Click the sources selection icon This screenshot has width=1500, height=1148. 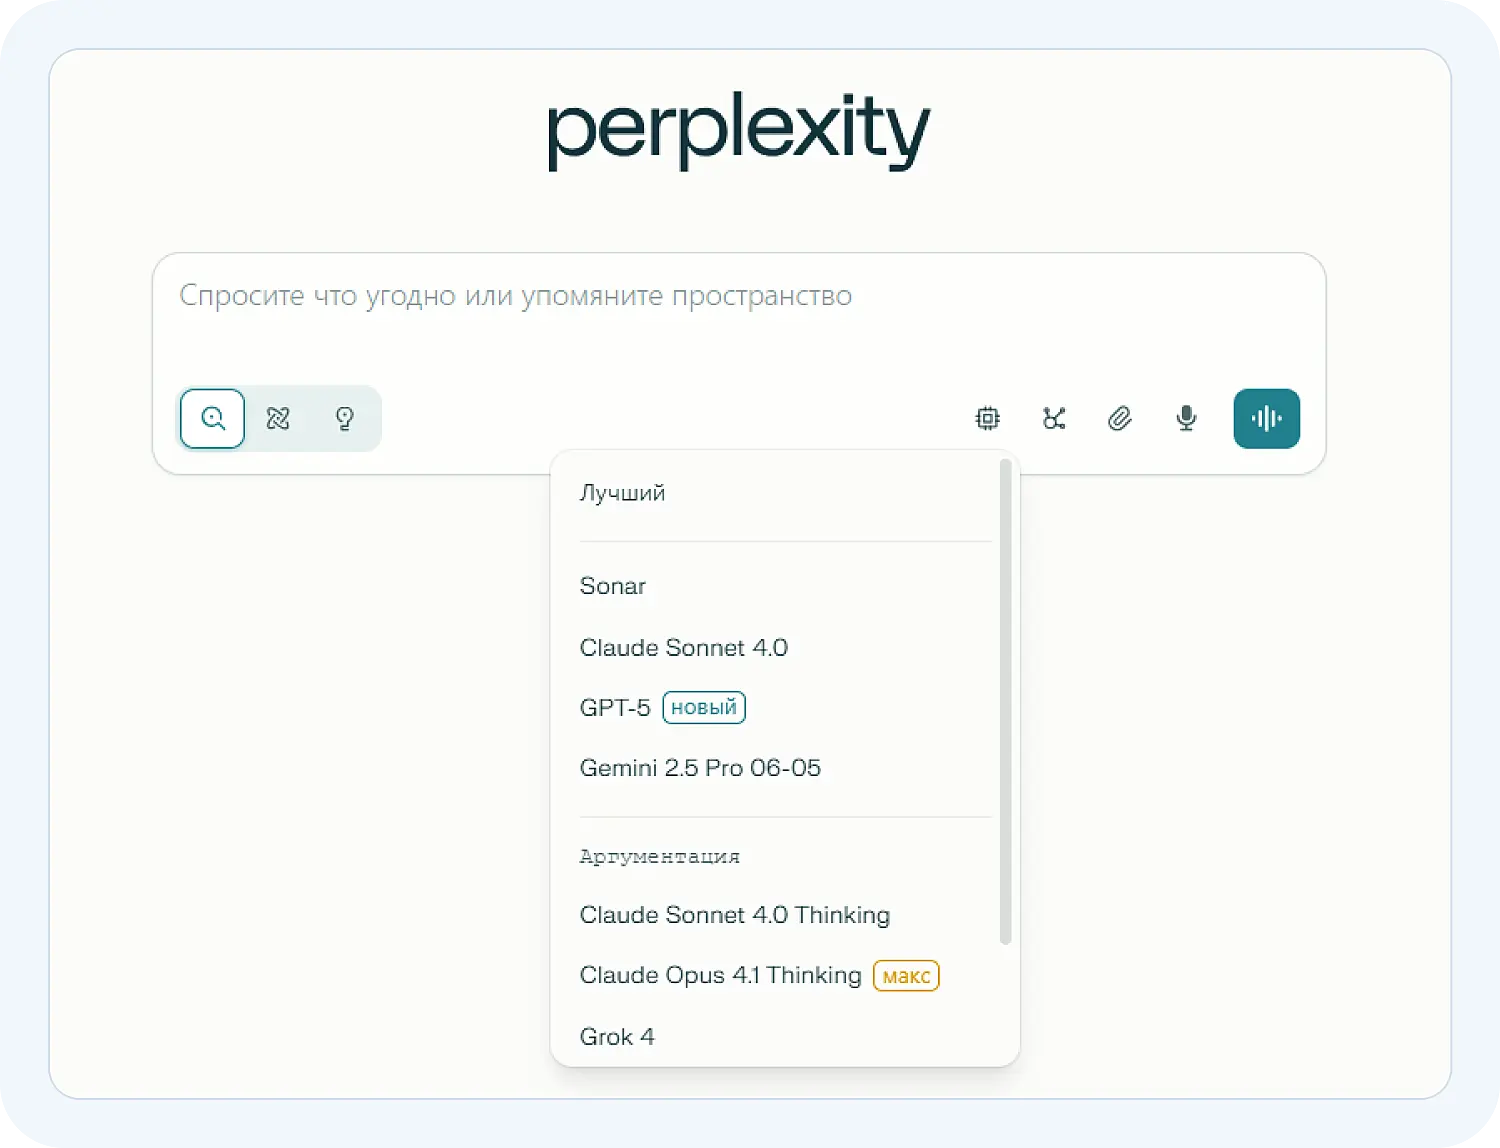coord(1053,418)
